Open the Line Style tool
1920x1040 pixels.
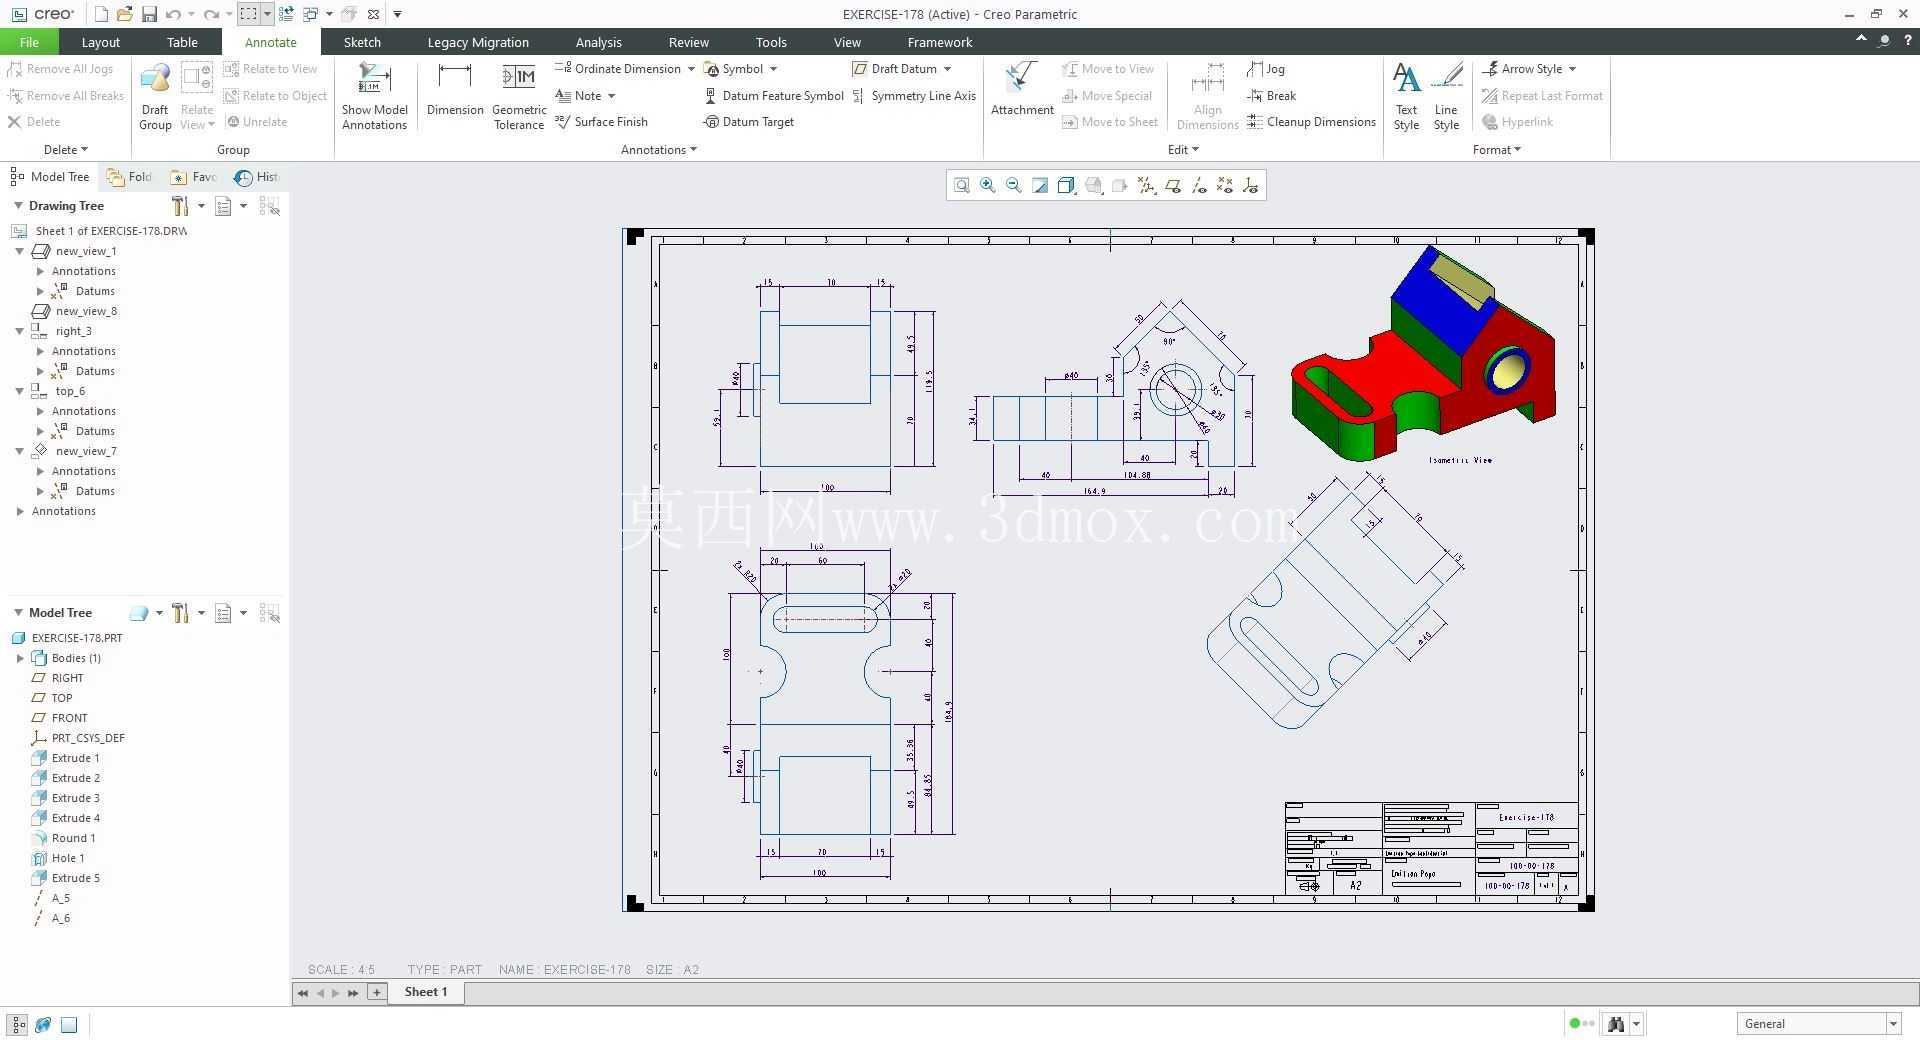(1446, 97)
